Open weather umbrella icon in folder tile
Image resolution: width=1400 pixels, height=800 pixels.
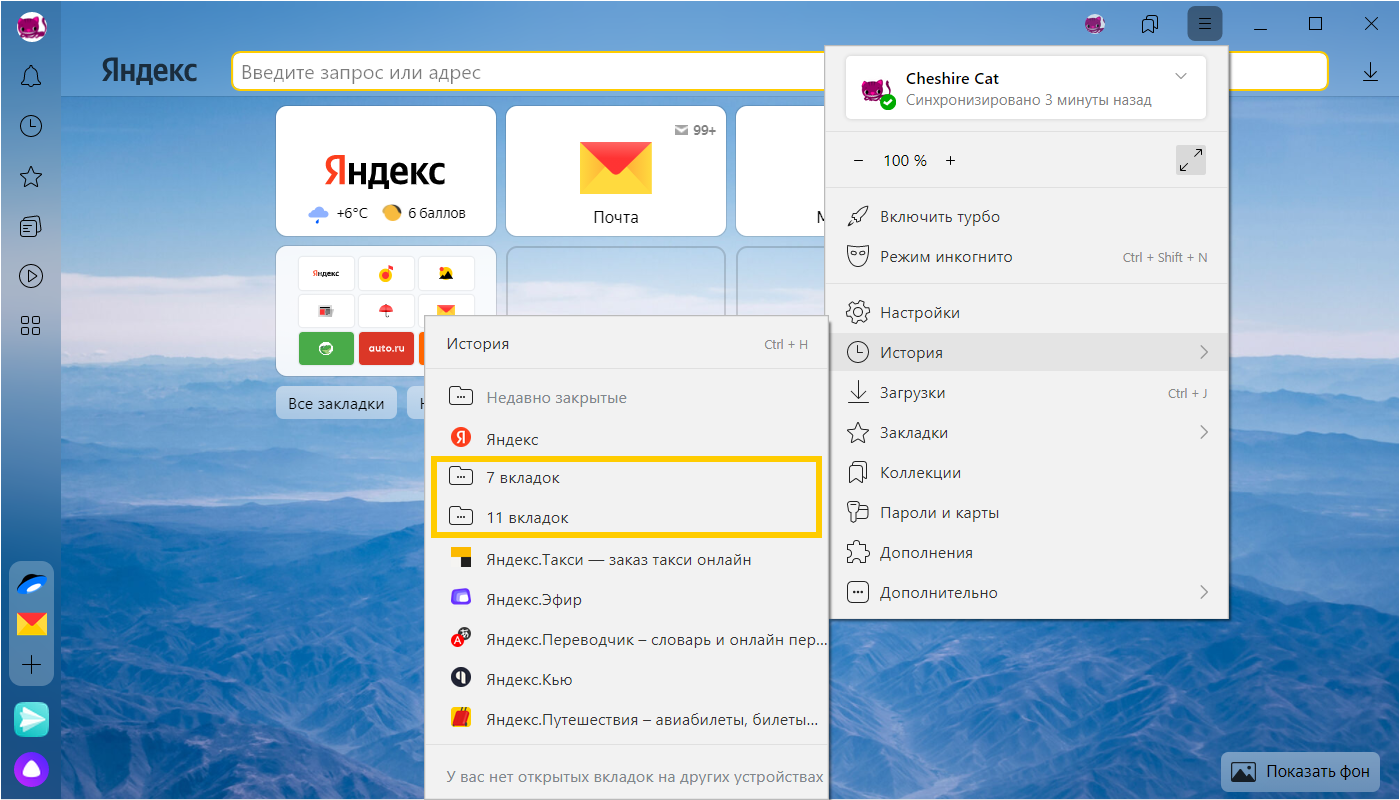click(x=386, y=311)
